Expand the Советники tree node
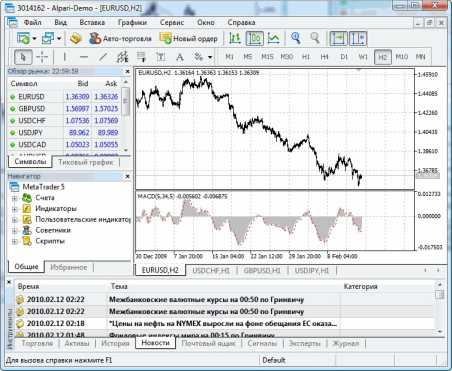 (14, 231)
